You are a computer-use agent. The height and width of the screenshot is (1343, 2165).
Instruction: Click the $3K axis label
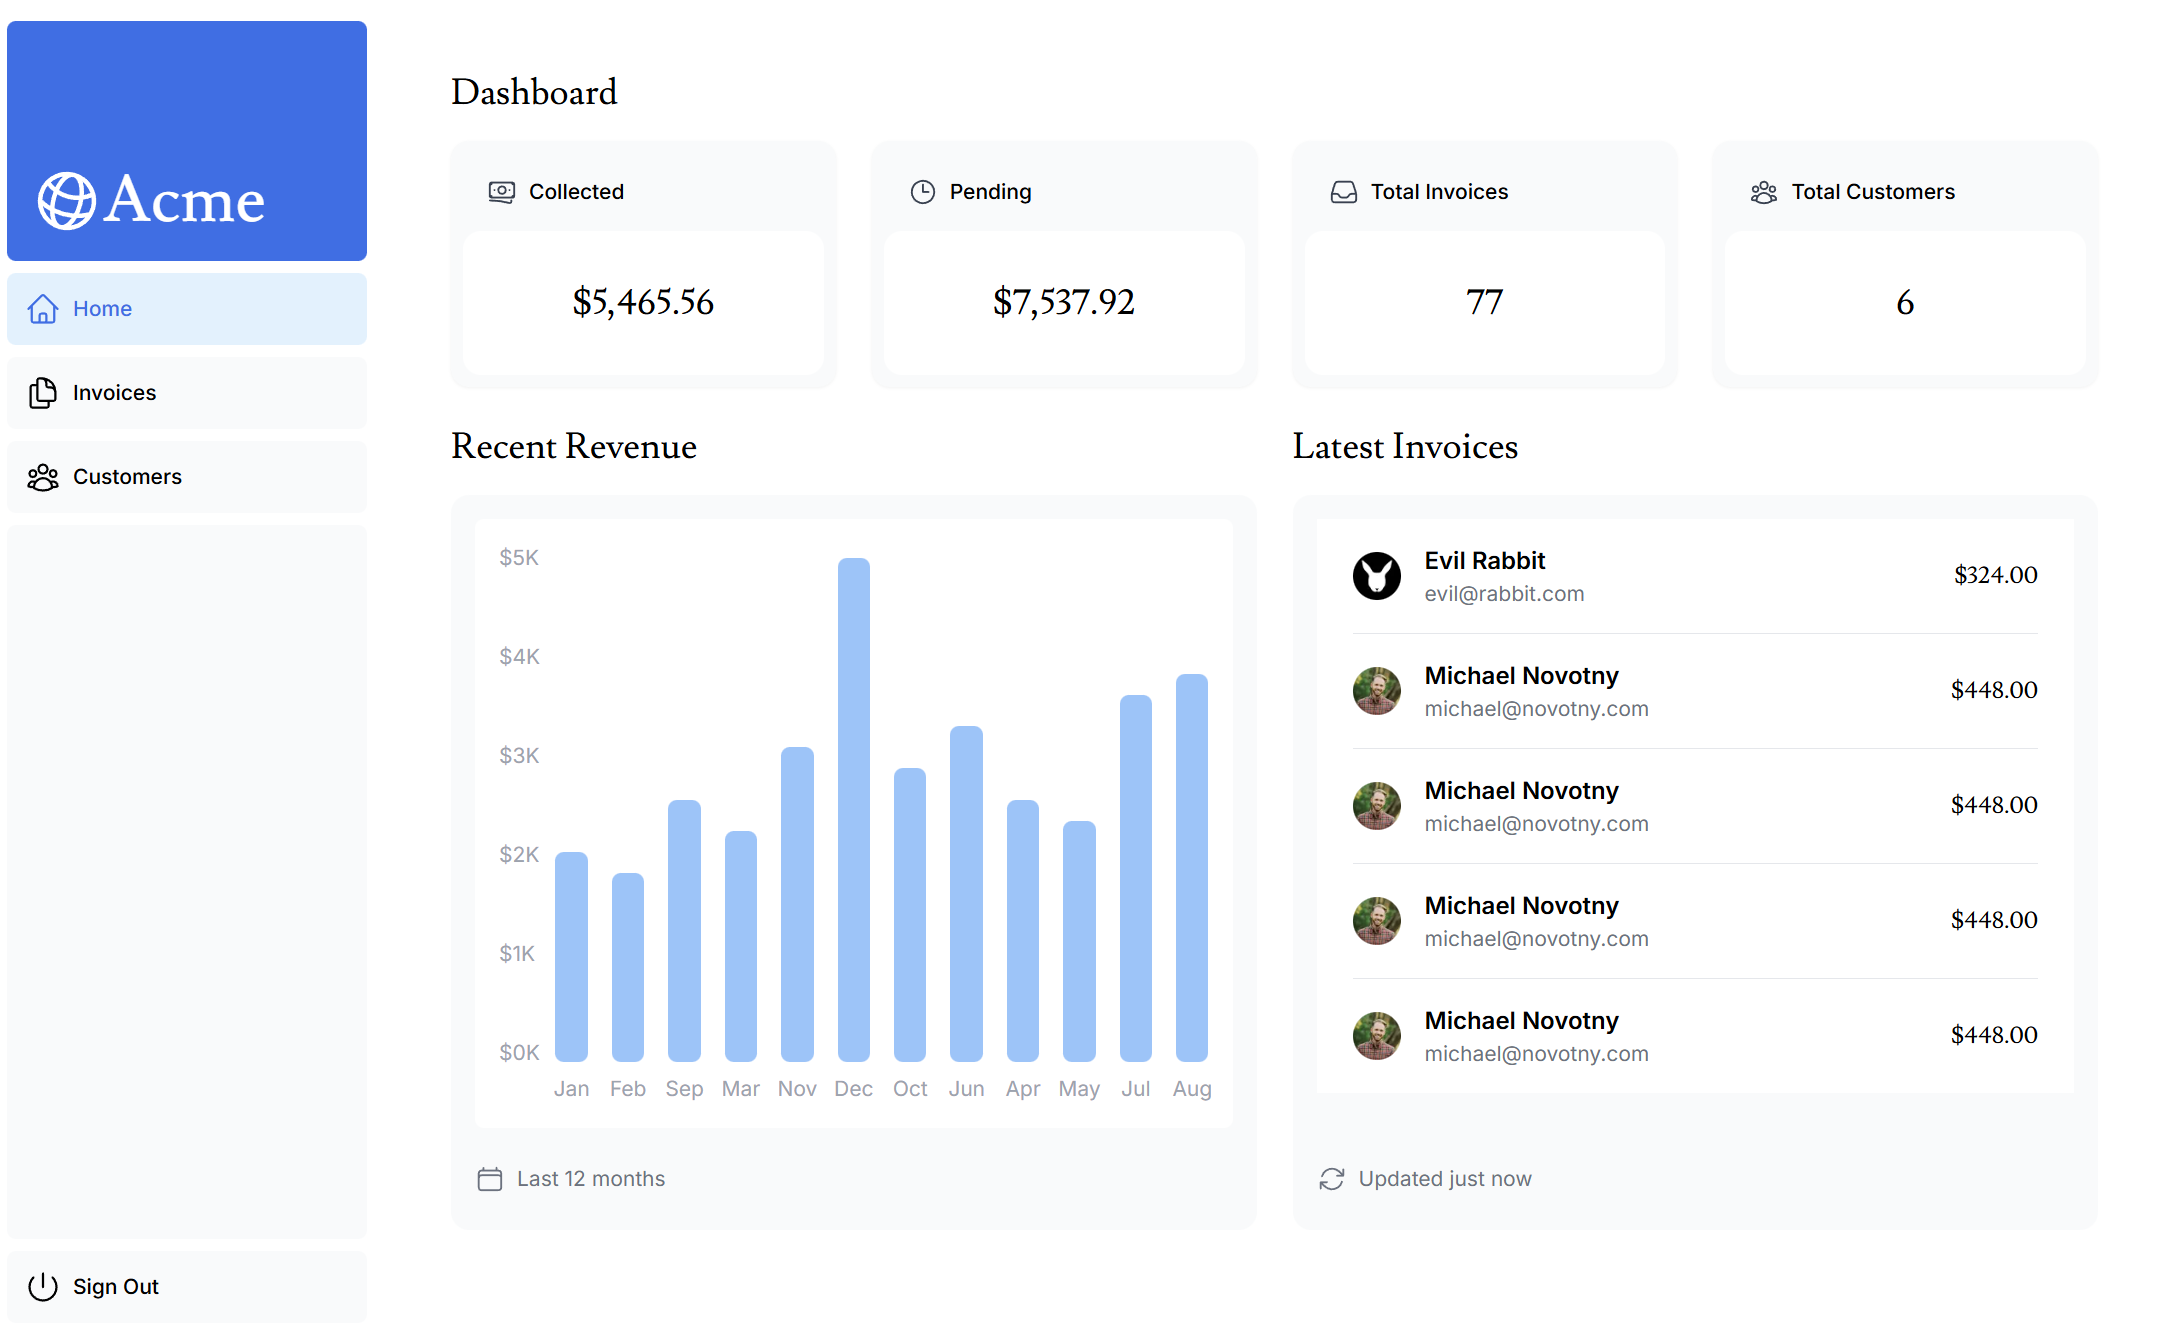pos(519,756)
